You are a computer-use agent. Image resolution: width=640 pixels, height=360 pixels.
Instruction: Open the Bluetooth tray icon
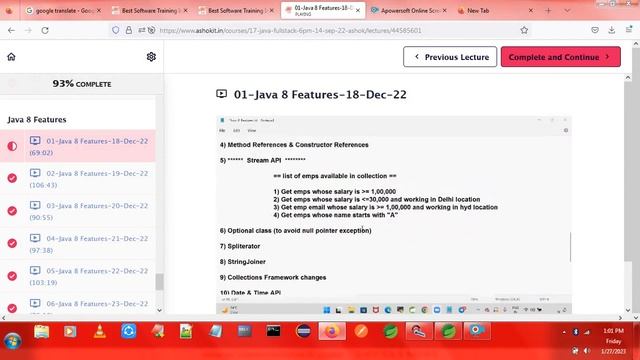point(576,332)
